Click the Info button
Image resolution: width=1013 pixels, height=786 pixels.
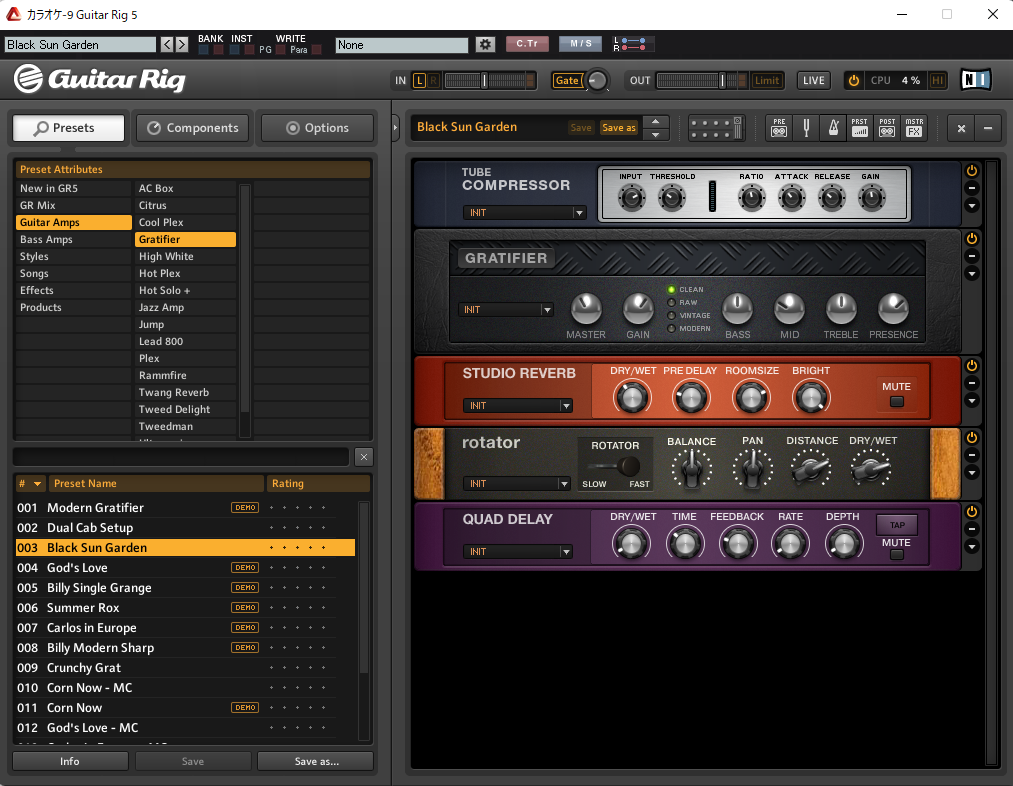(70, 761)
